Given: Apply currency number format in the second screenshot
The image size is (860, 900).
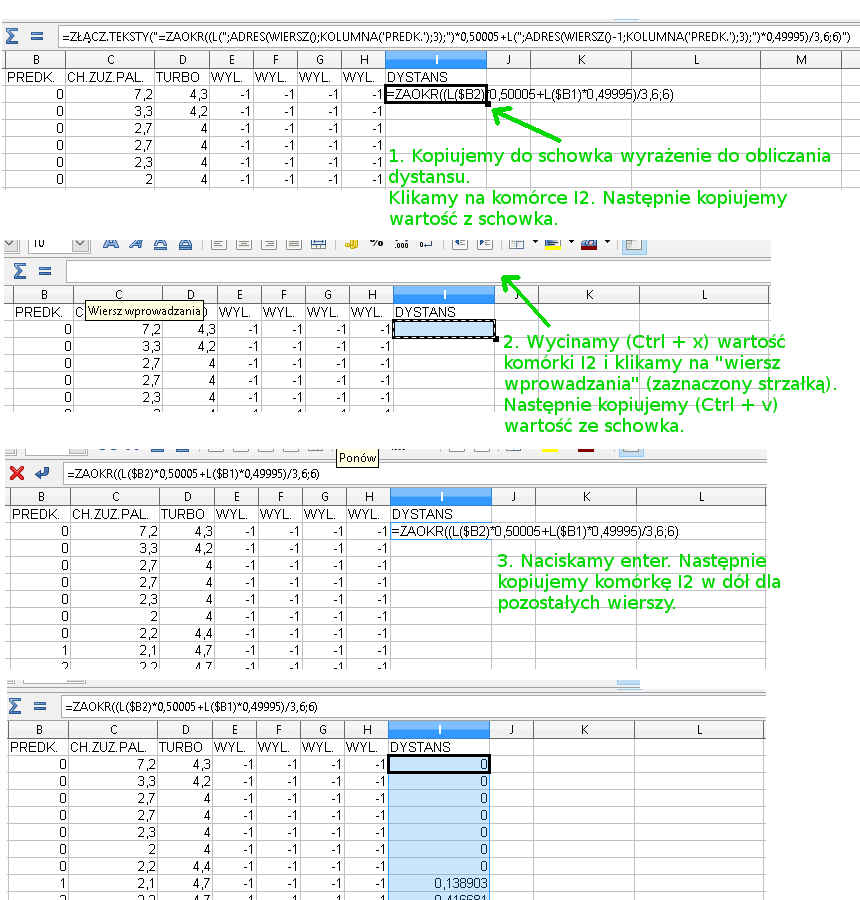Looking at the screenshot, I should pyautogui.click(x=351, y=244).
